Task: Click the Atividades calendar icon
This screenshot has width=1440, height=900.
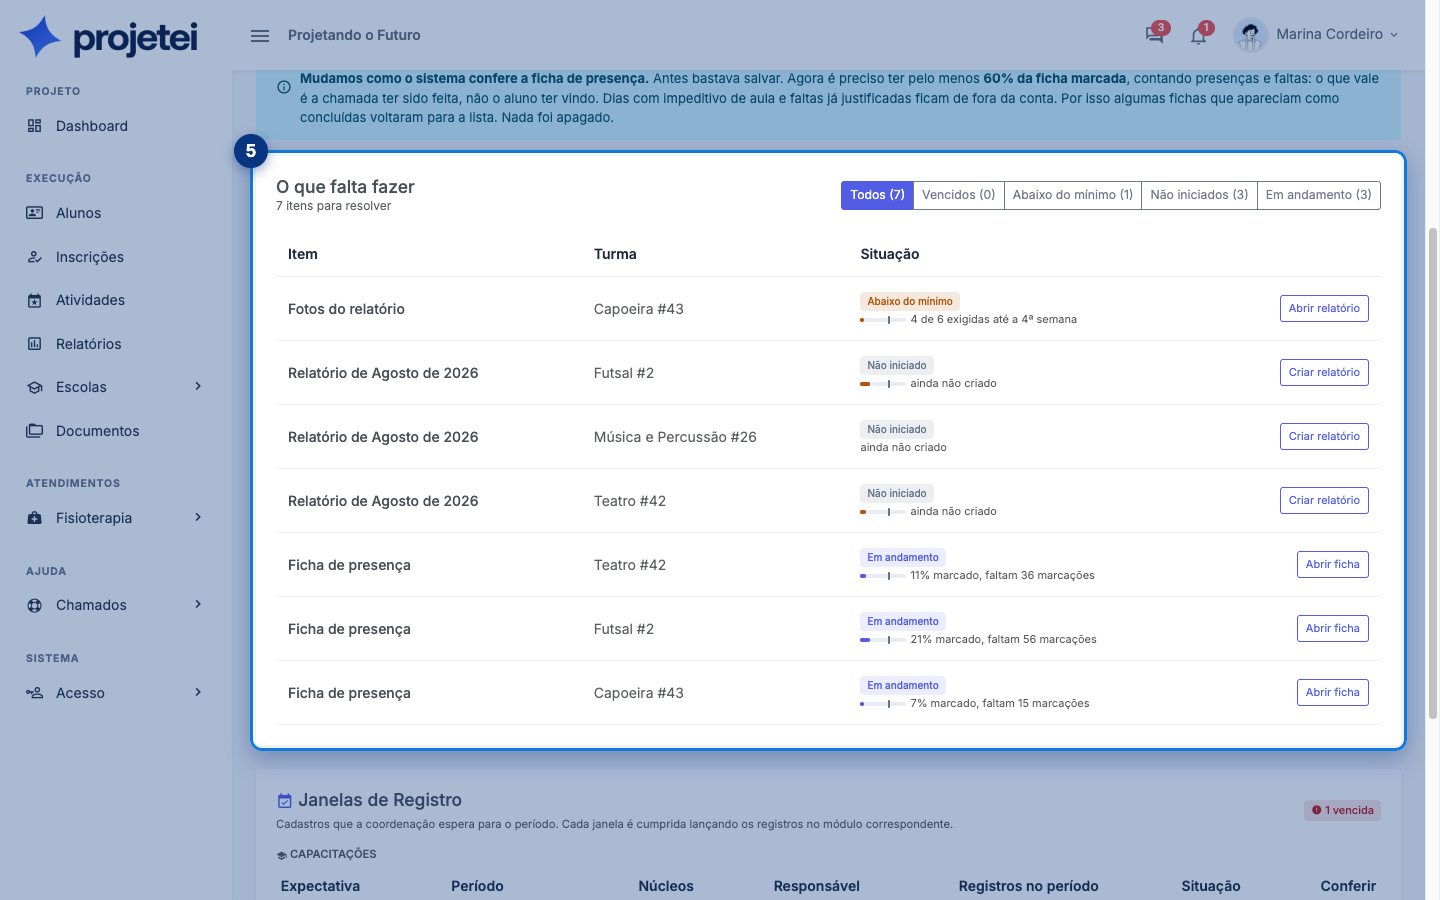Action: coord(35,300)
